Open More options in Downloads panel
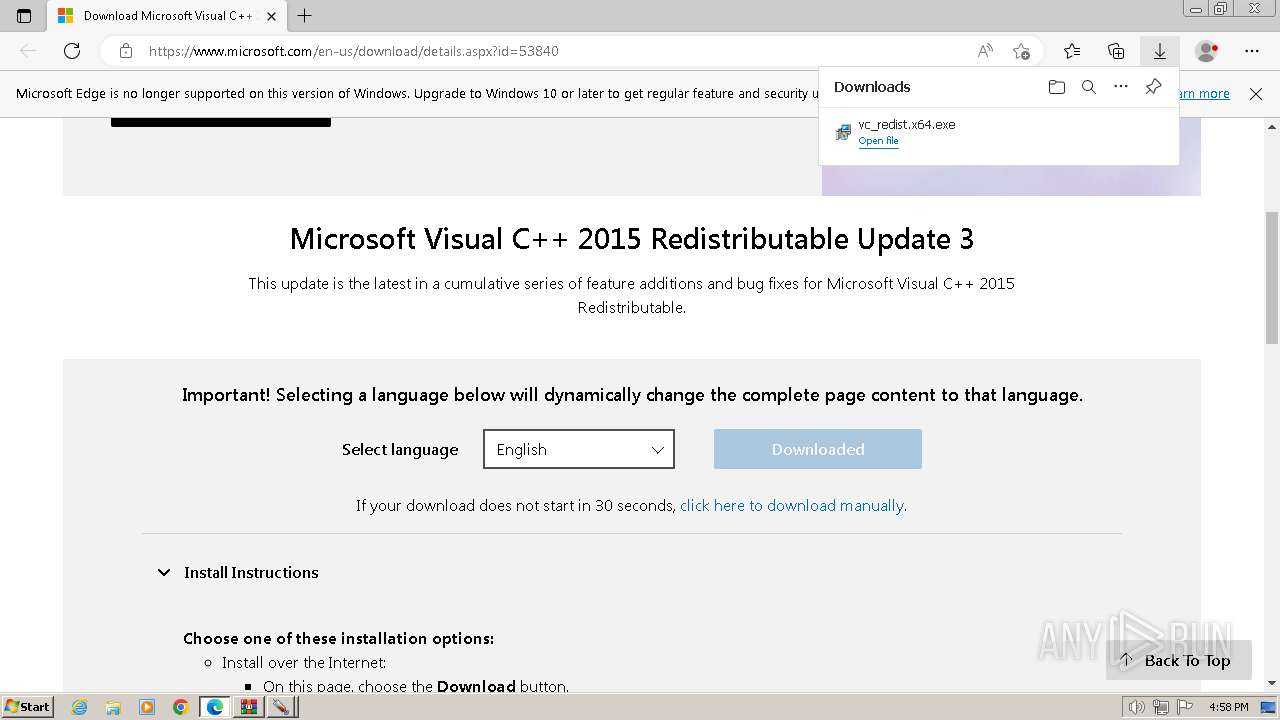The image size is (1280, 720). [x=1121, y=87]
